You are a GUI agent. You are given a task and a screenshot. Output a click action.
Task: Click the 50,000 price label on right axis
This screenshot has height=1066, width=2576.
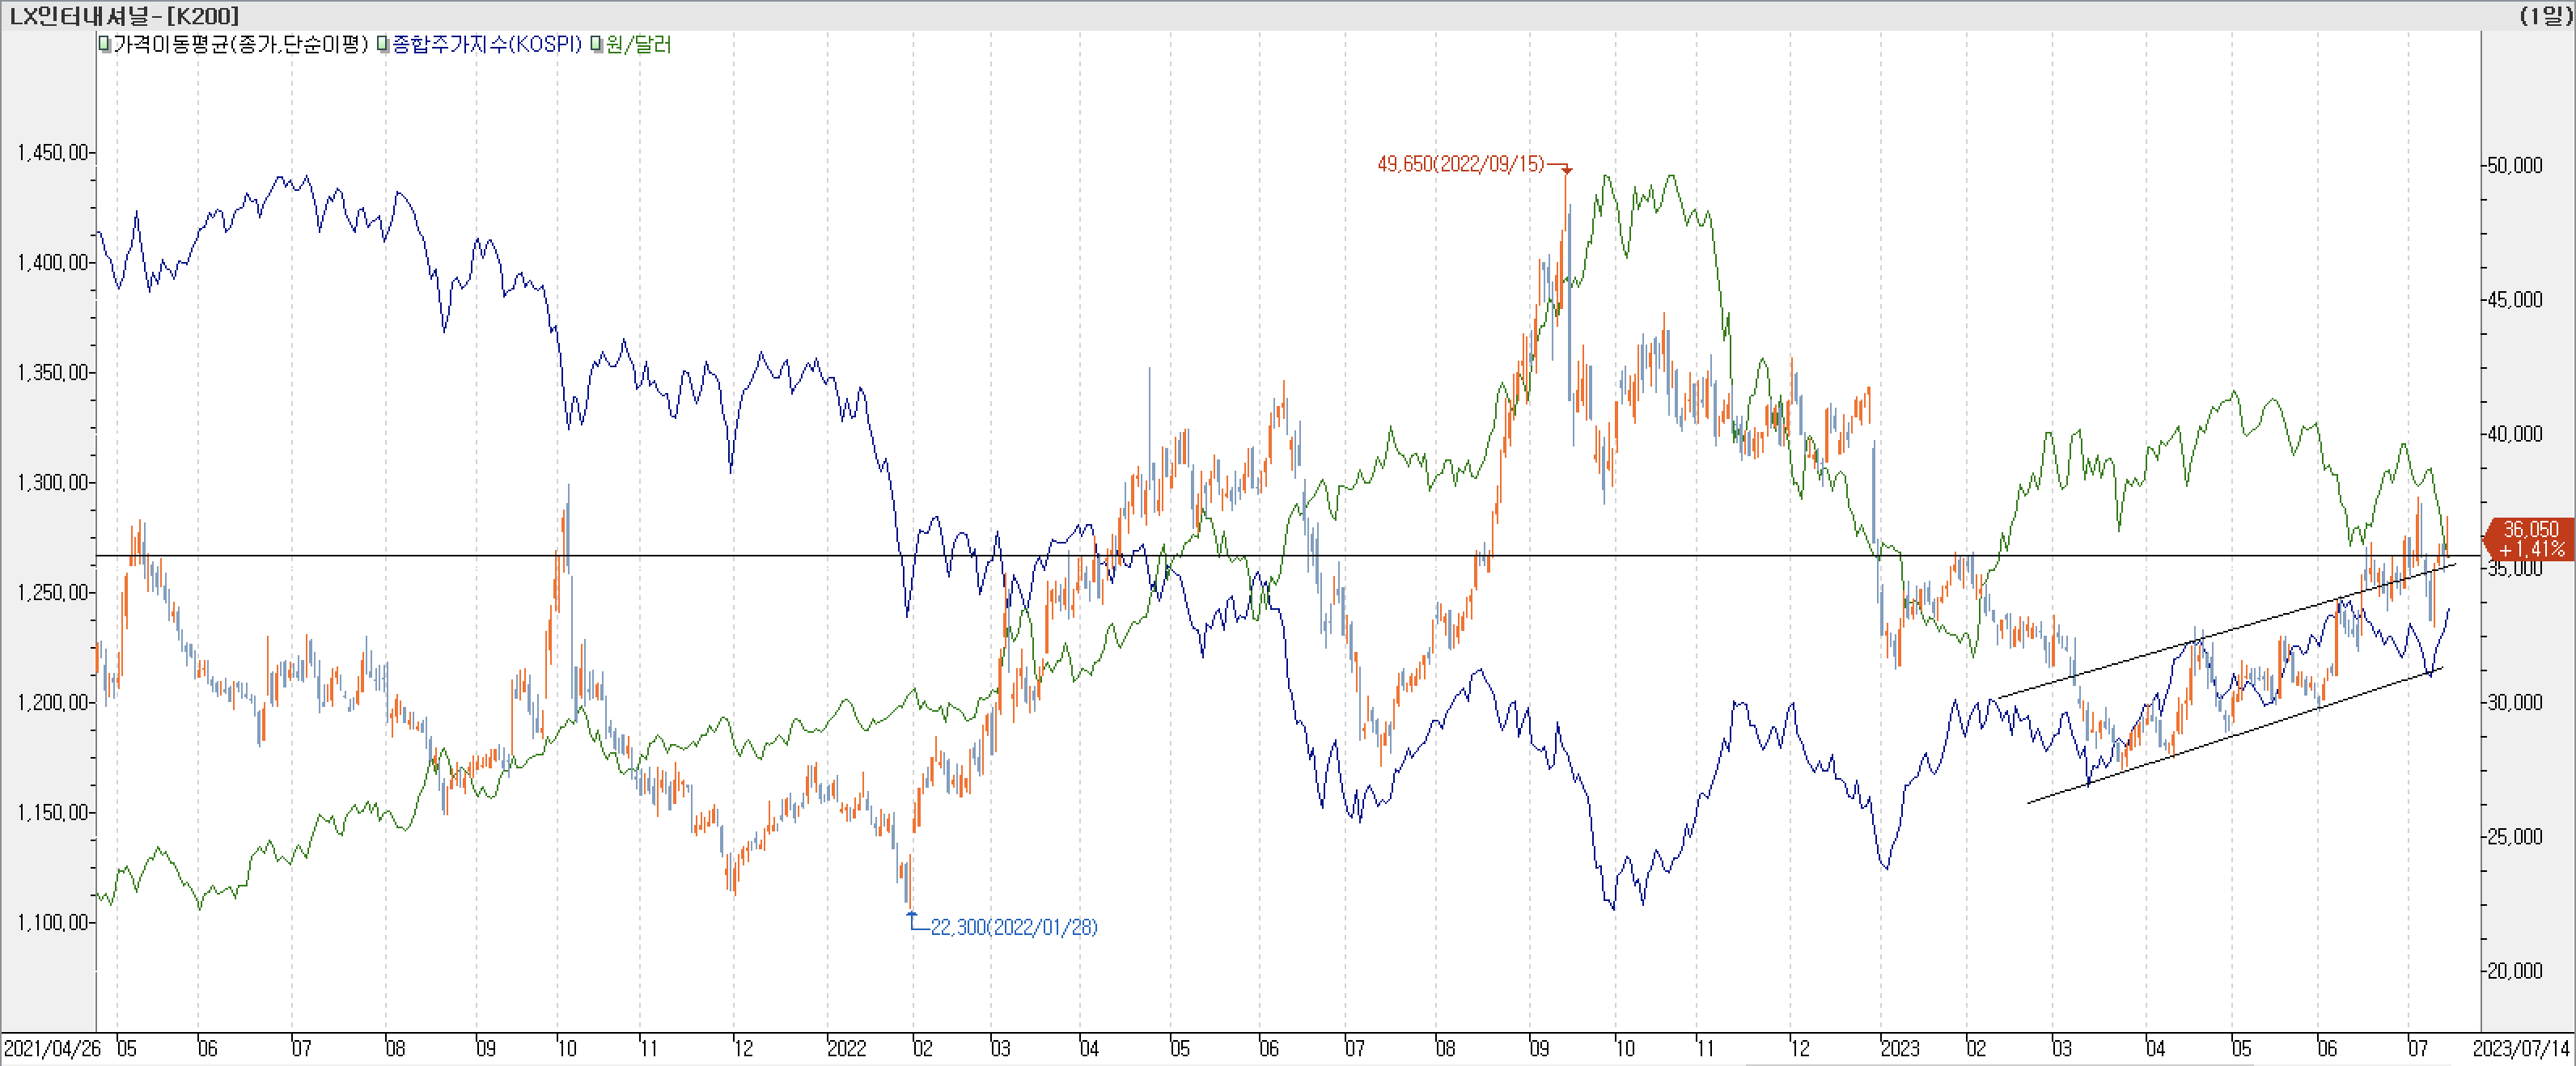pyautogui.click(x=2515, y=165)
